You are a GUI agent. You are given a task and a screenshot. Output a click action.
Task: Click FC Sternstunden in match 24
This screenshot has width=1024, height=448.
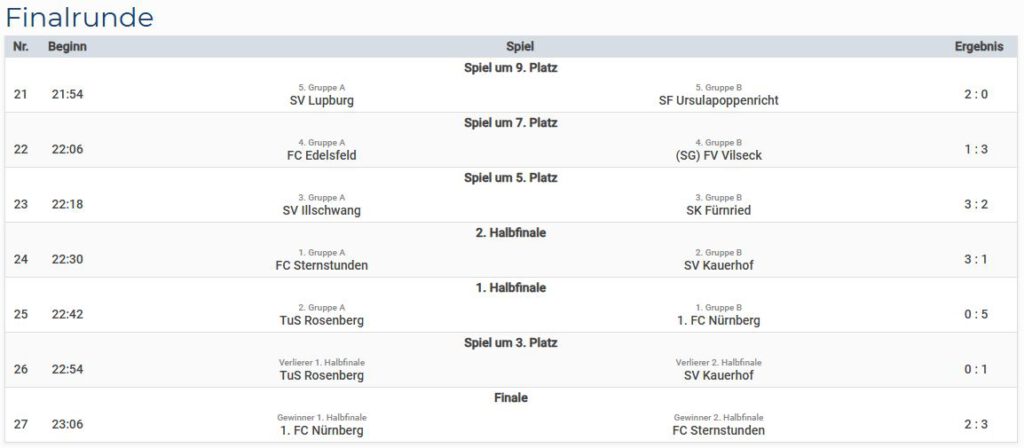[x=321, y=265]
